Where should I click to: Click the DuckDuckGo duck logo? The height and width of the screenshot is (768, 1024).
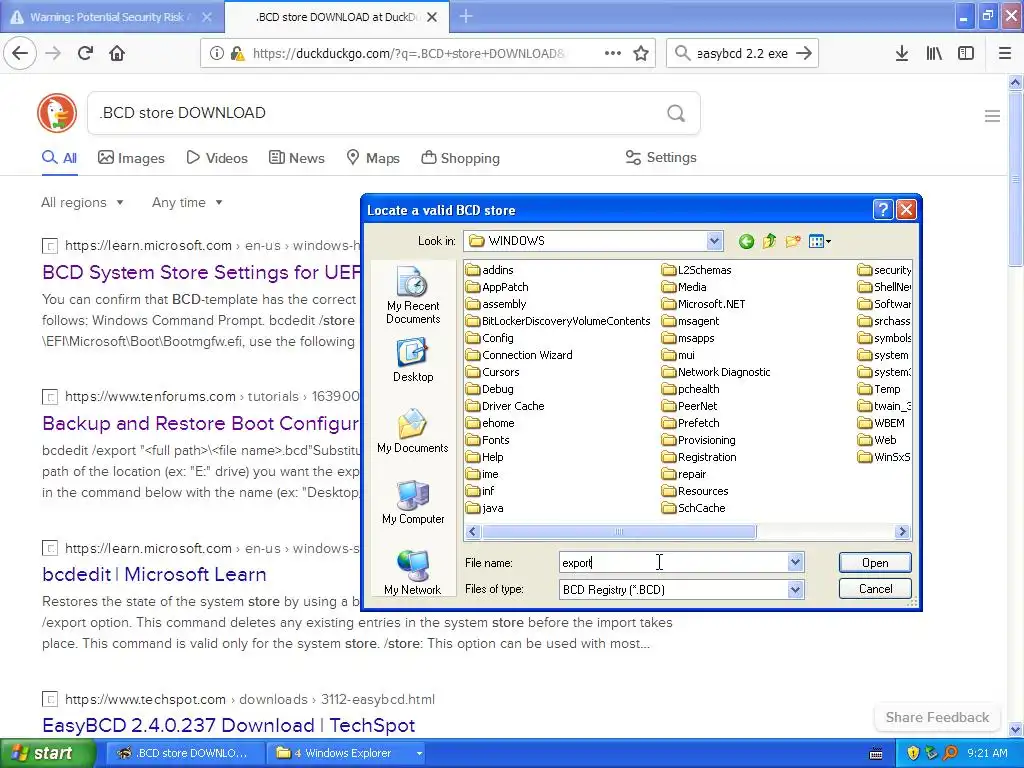click(57, 113)
